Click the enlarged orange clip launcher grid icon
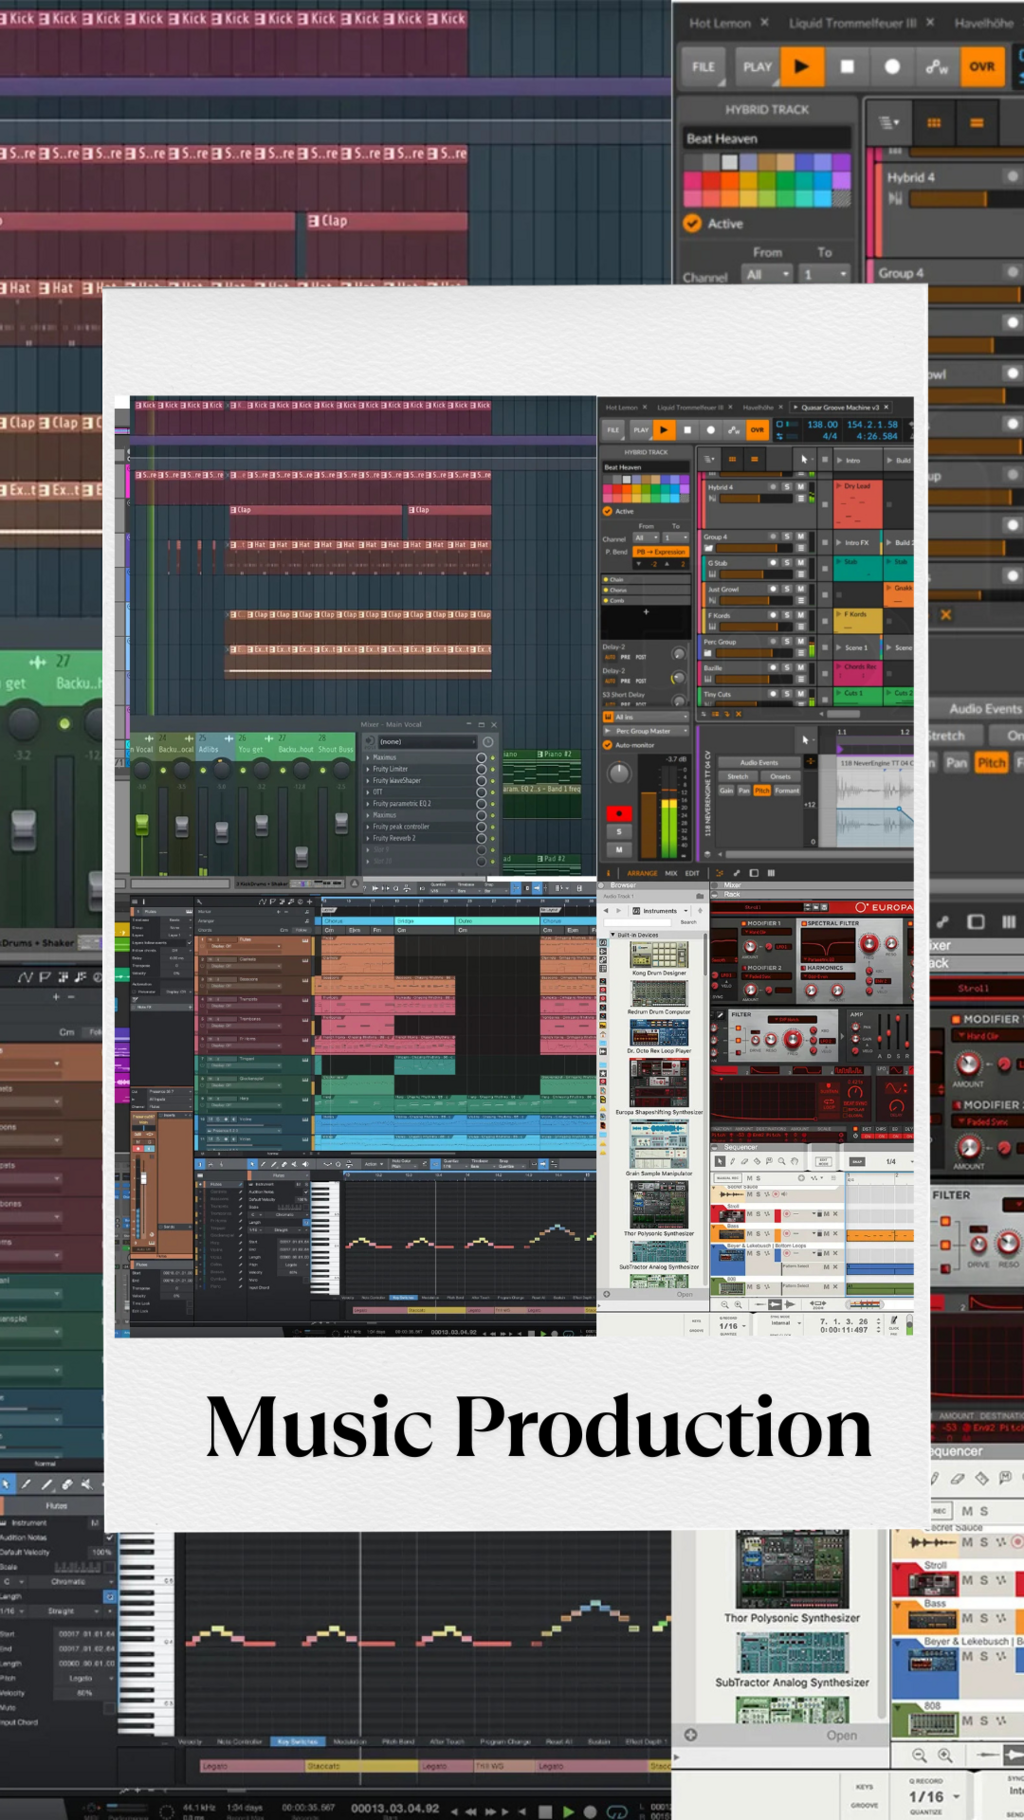 [x=933, y=123]
